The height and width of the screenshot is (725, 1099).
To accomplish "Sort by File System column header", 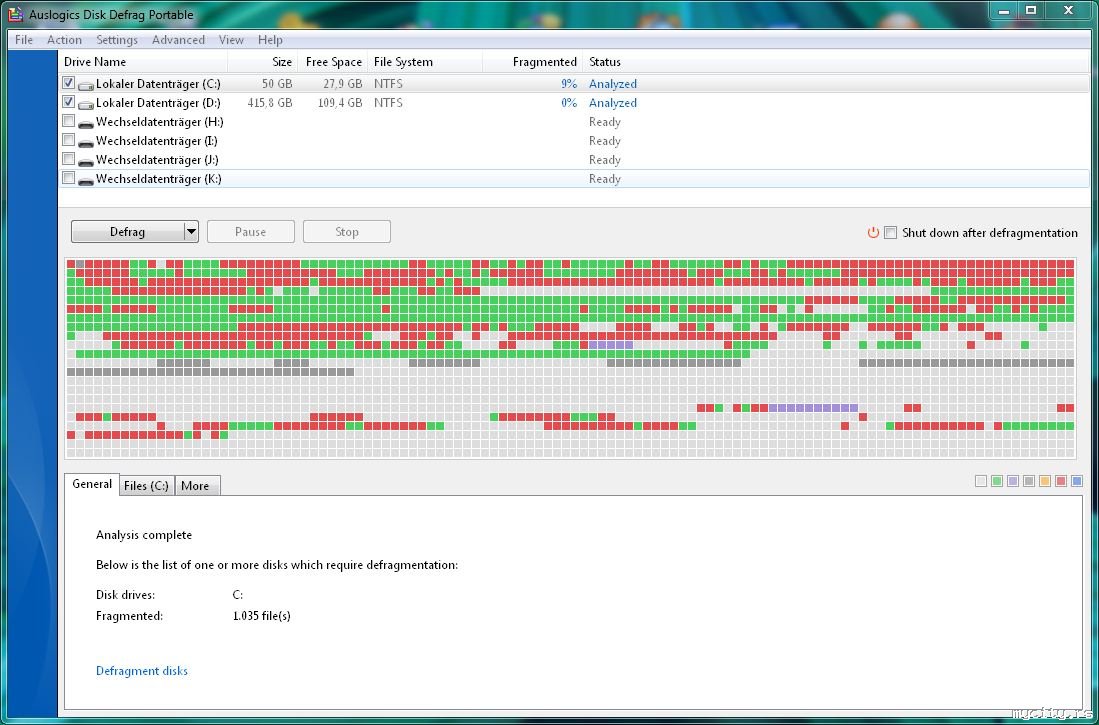I will point(425,62).
